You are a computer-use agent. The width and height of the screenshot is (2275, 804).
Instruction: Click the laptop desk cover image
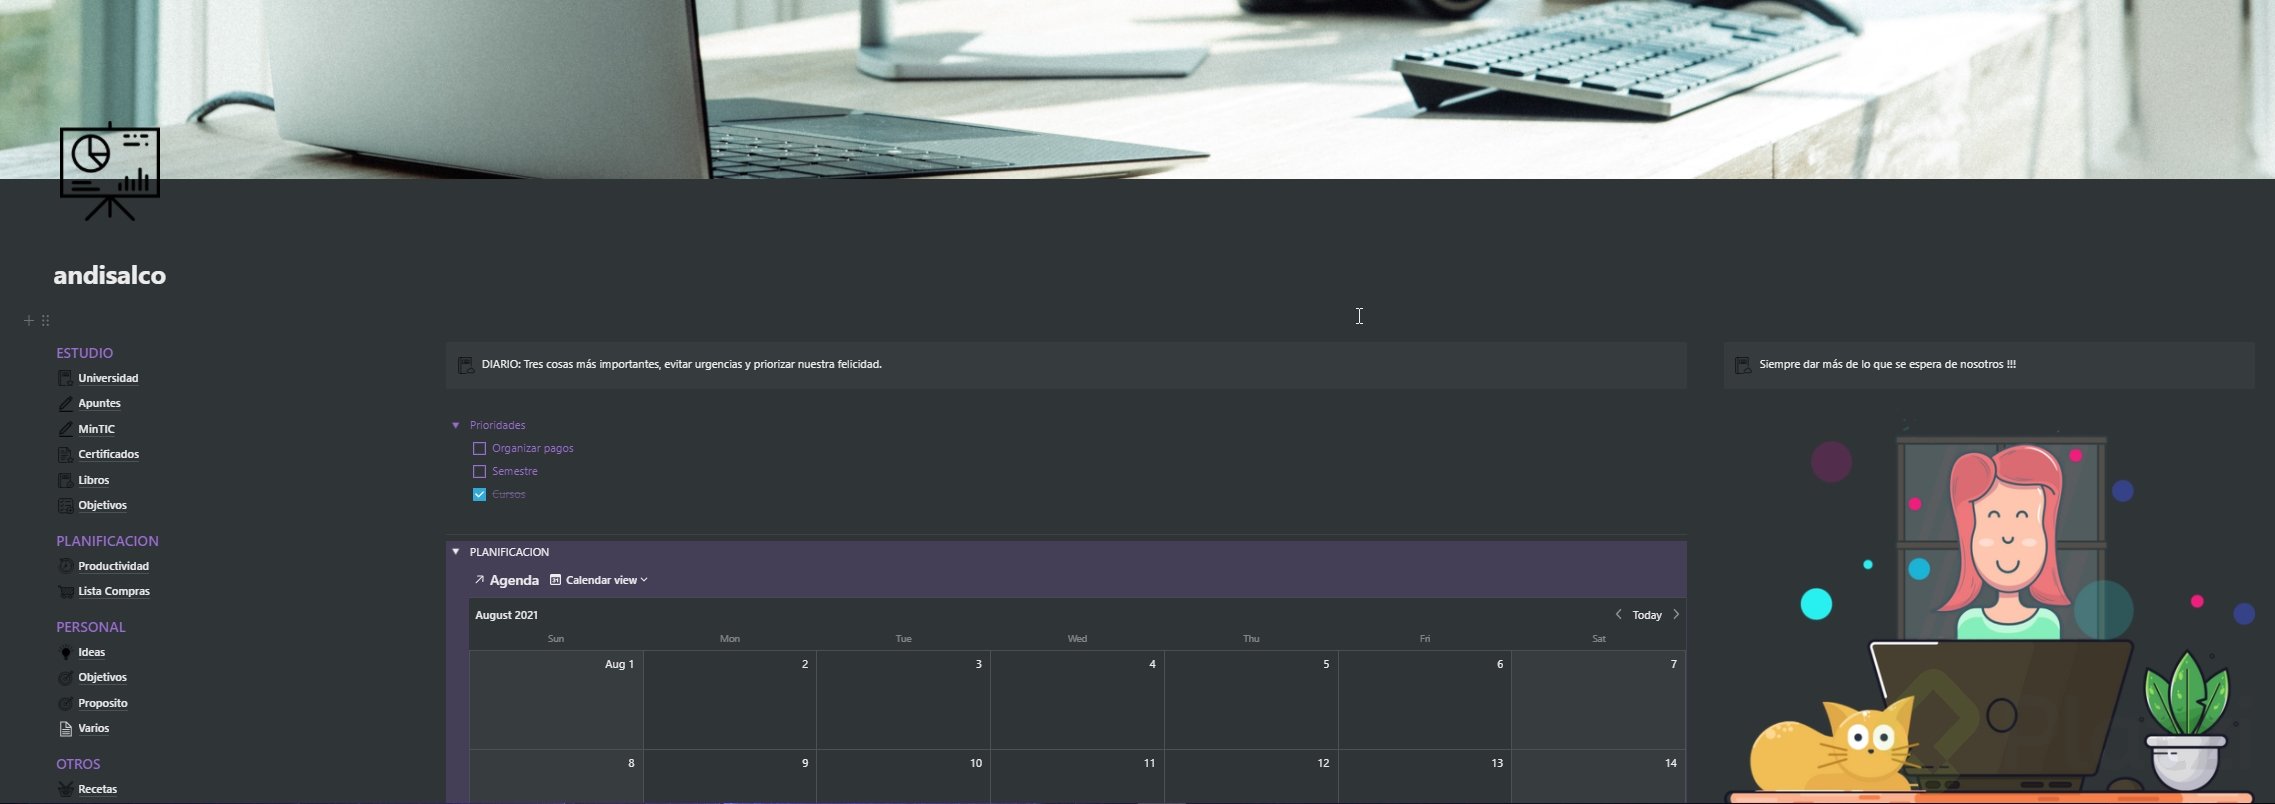[1137, 90]
